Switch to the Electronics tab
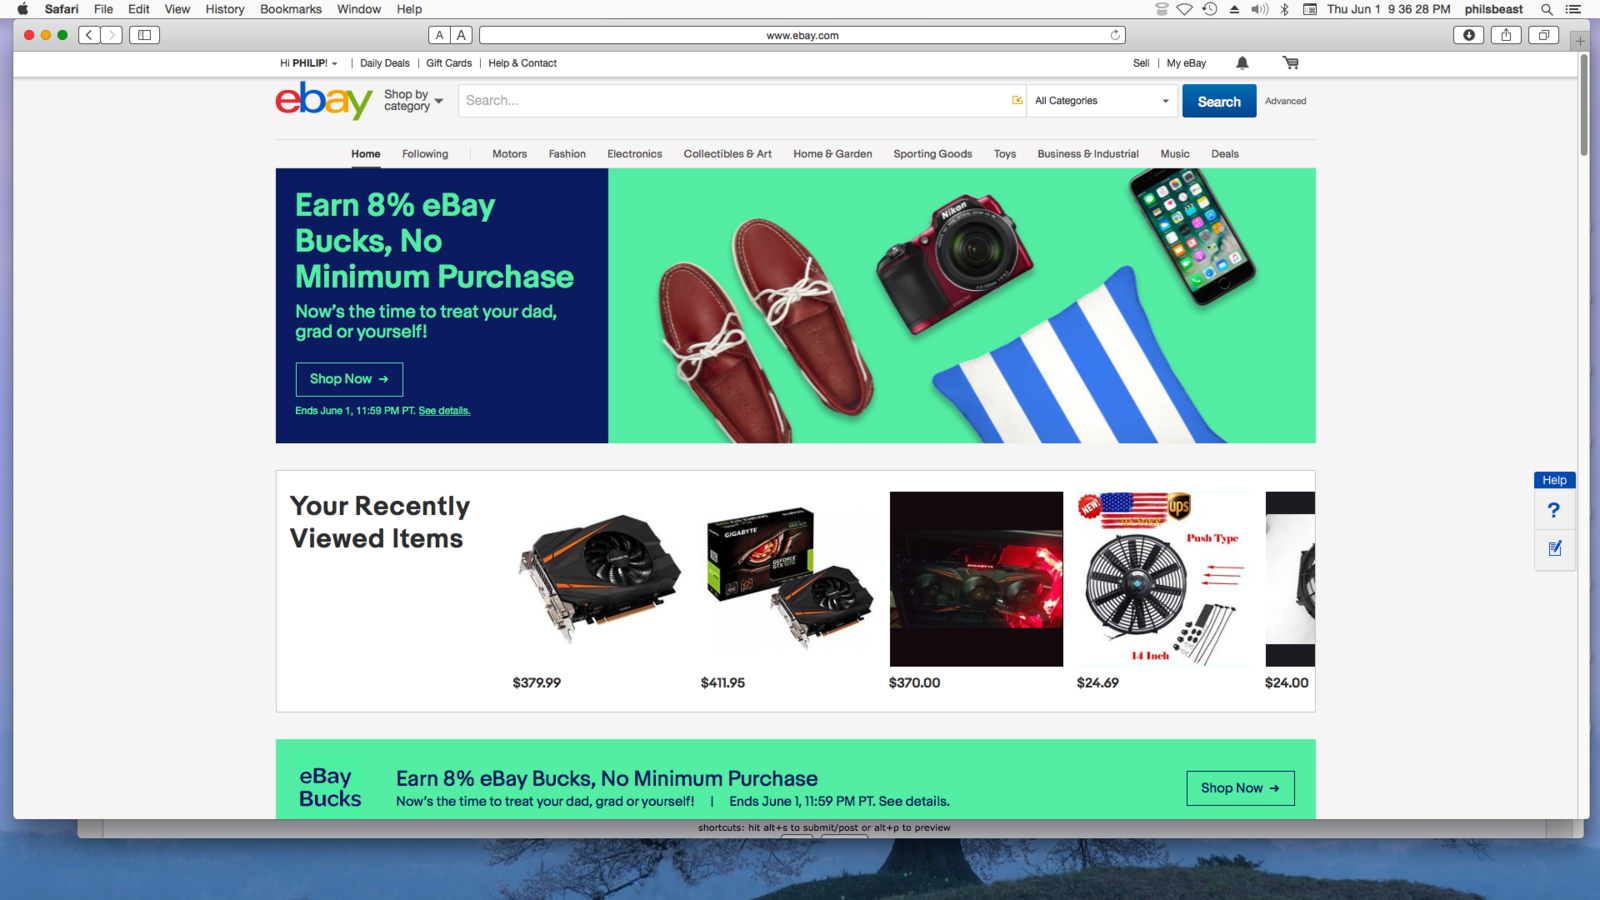Screen dimensions: 1600x900 [x=635, y=154]
